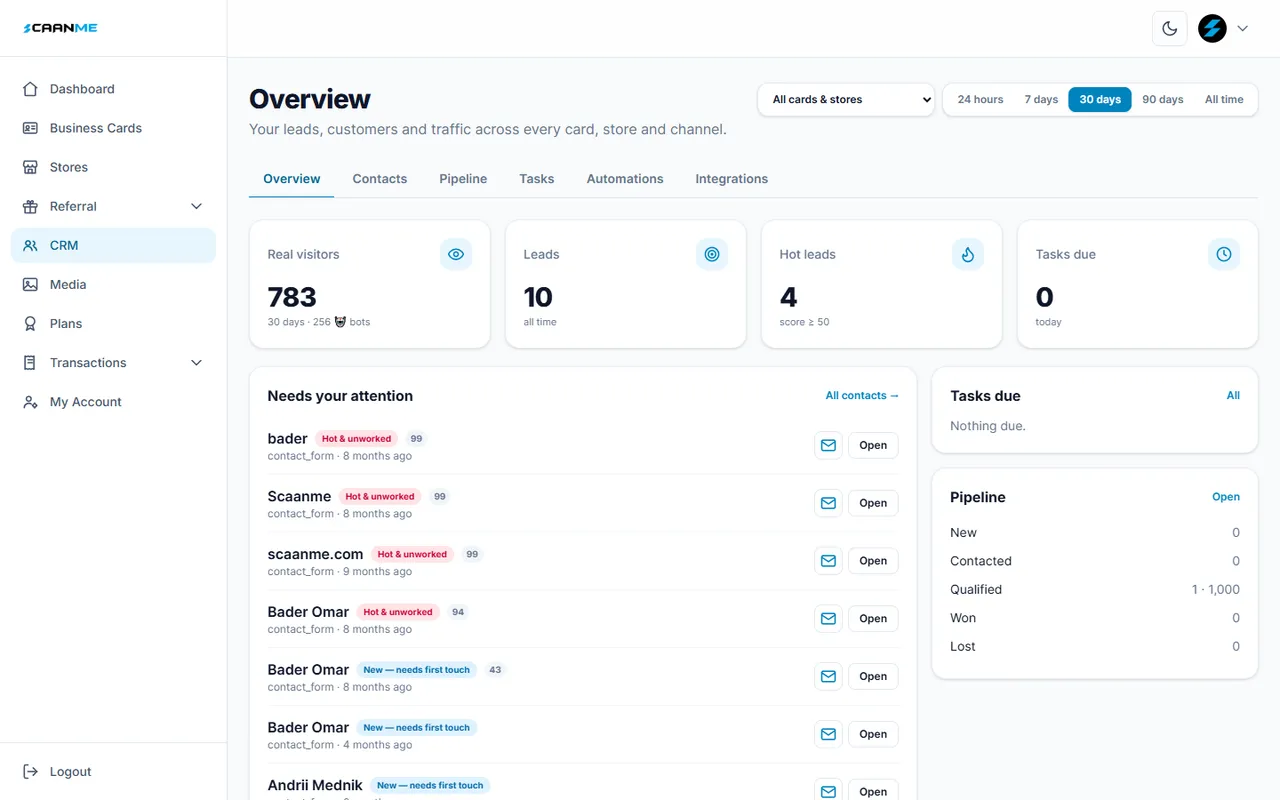Email Bader Omar with score 43
The height and width of the screenshot is (800, 1280).
(828, 677)
